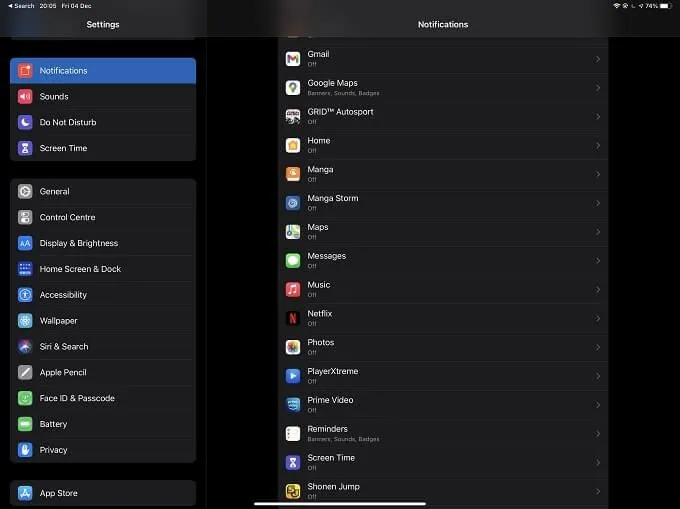Open Home Screen & Dock settings
Screen dimensions: 680x509
point(103,269)
